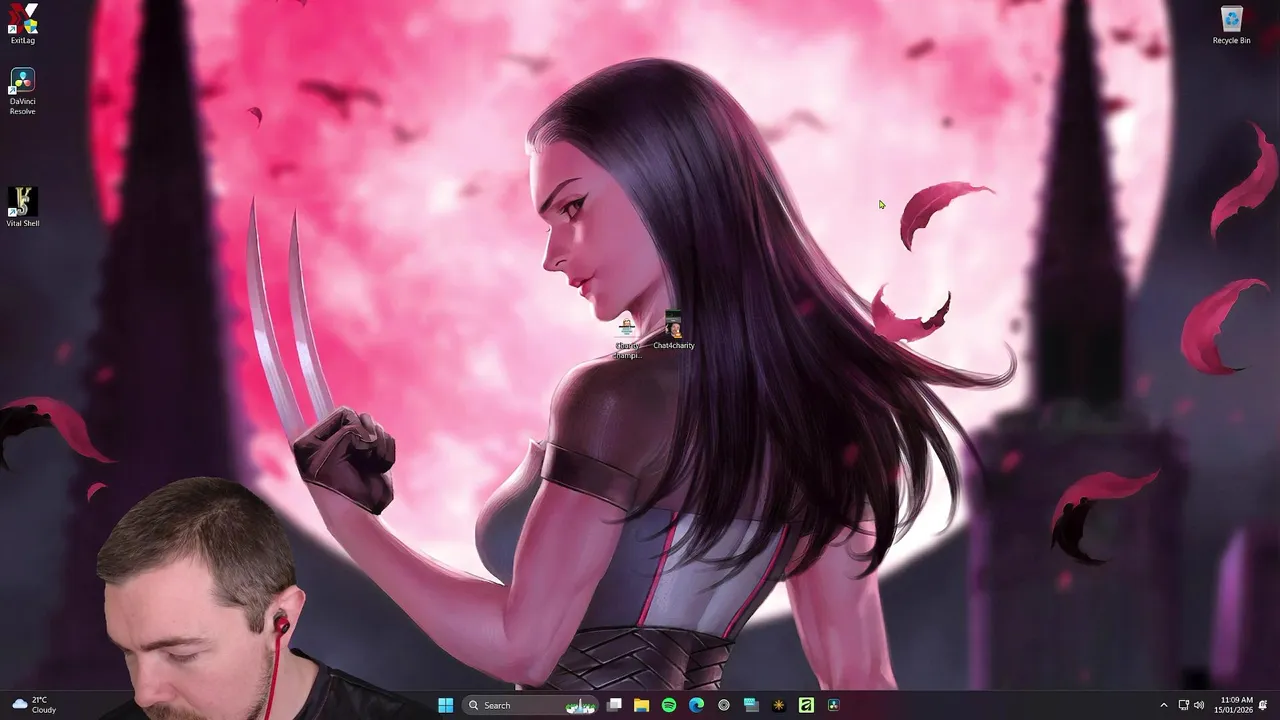The width and height of the screenshot is (1280, 720).
Task: Open the DaVinci Resolve desktop shortcut
Action: coord(22,91)
